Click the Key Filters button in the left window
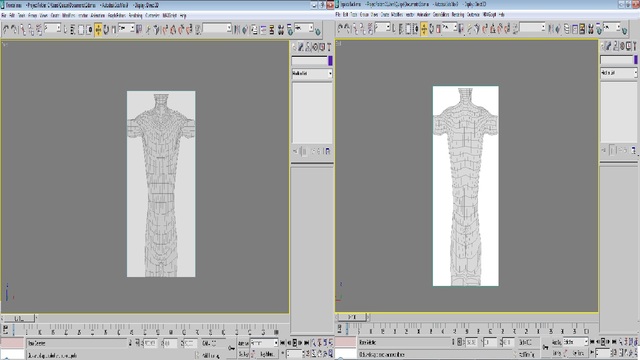The height and width of the screenshot is (360, 640). [x=267, y=354]
